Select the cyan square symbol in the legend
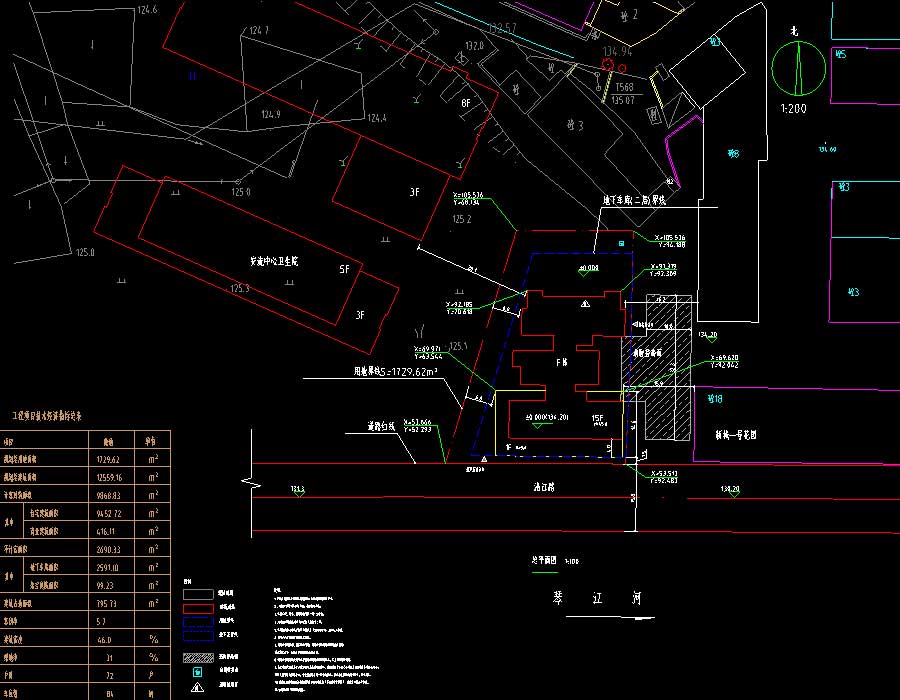Viewport: 900px width, 700px height. point(197,671)
